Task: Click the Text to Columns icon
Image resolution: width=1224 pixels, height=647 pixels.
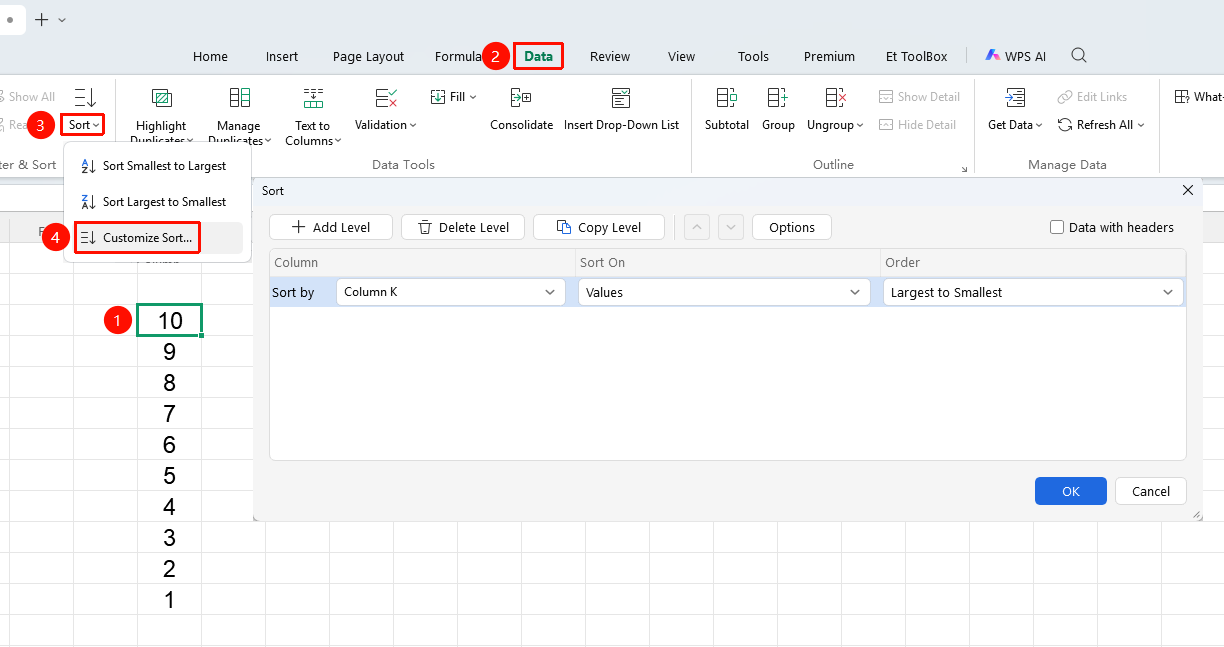Action: tap(313, 98)
